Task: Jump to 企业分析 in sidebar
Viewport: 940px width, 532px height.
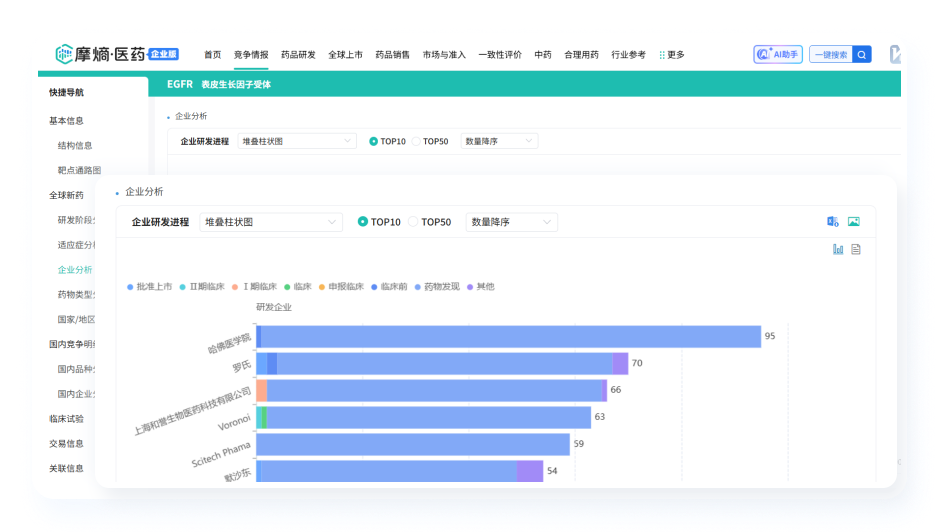Action: 74,270
